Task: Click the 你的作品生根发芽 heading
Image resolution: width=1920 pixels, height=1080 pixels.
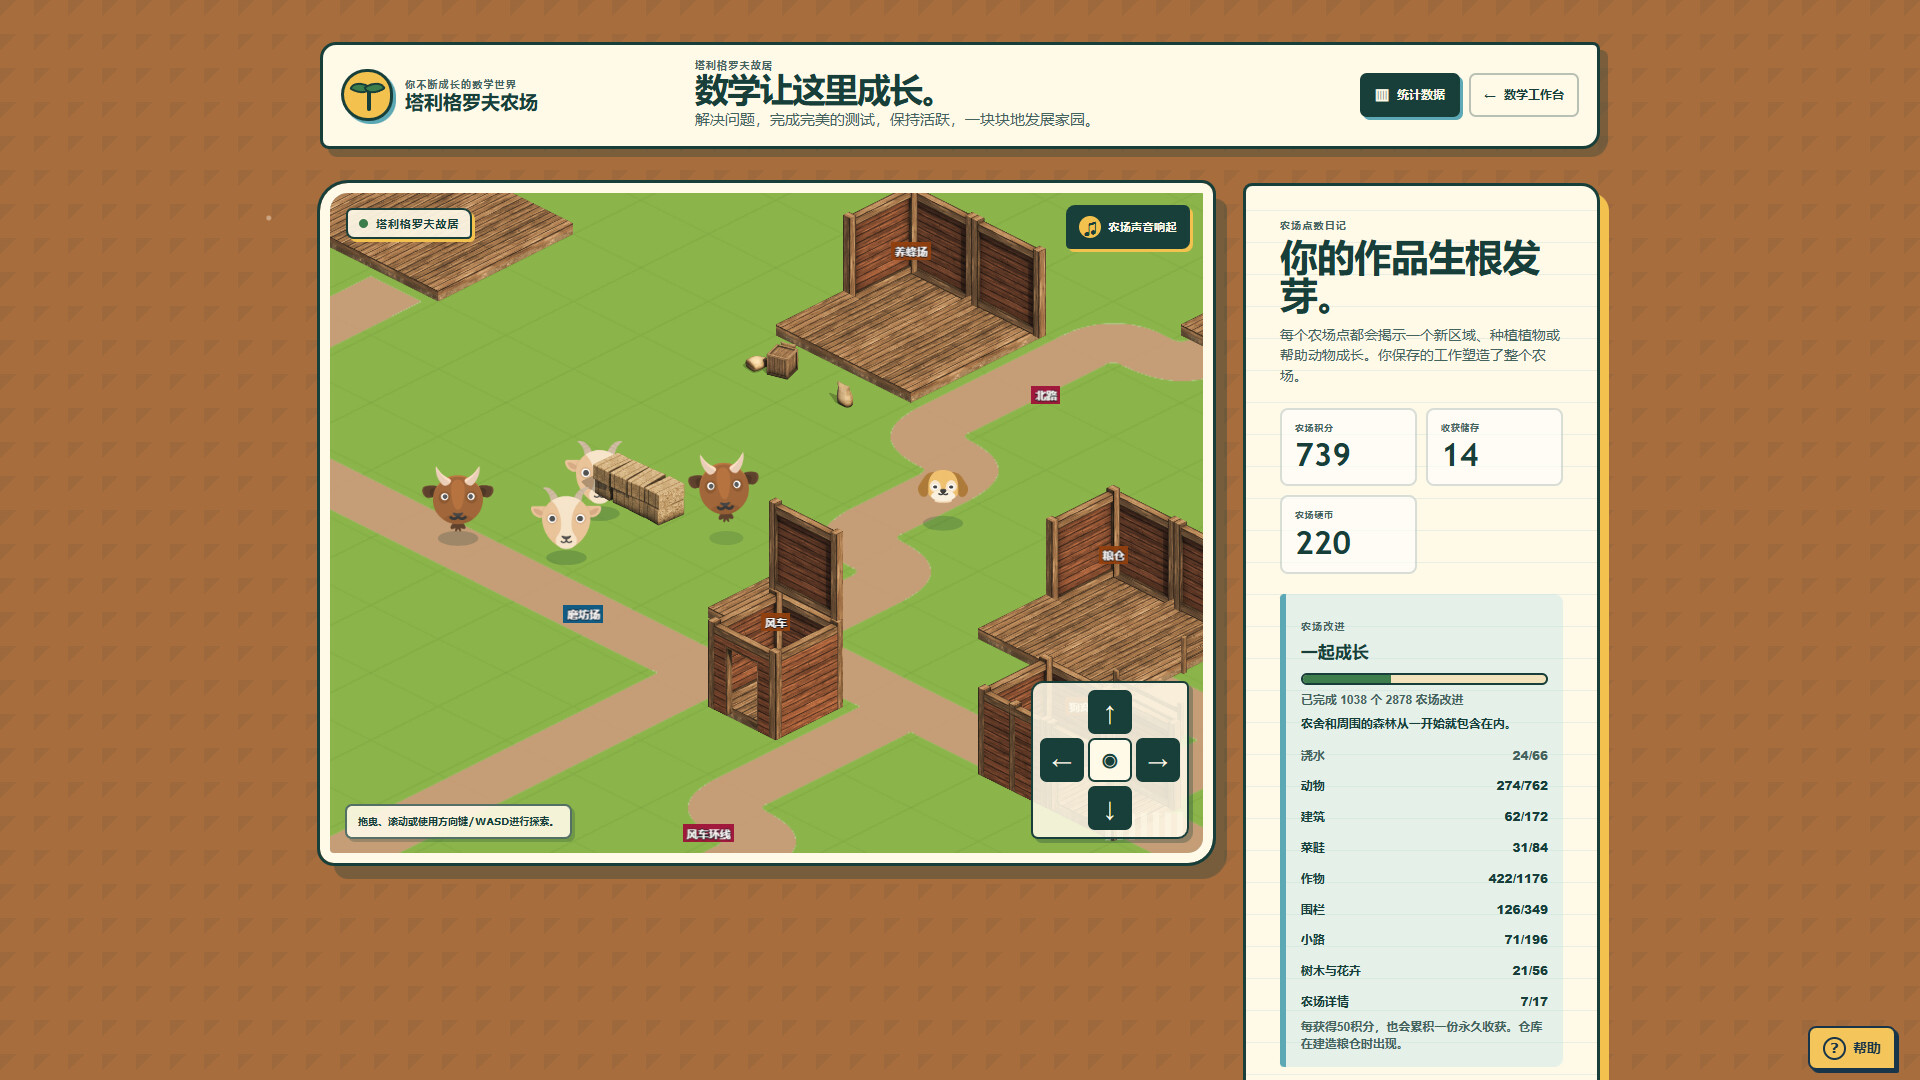Action: pos(1409,277)
